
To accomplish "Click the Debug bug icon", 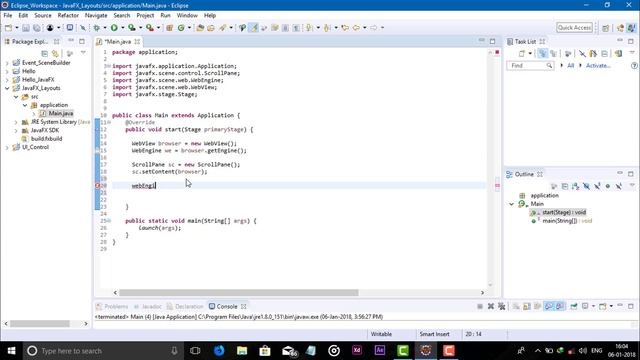I will click(x=97, y=28).
